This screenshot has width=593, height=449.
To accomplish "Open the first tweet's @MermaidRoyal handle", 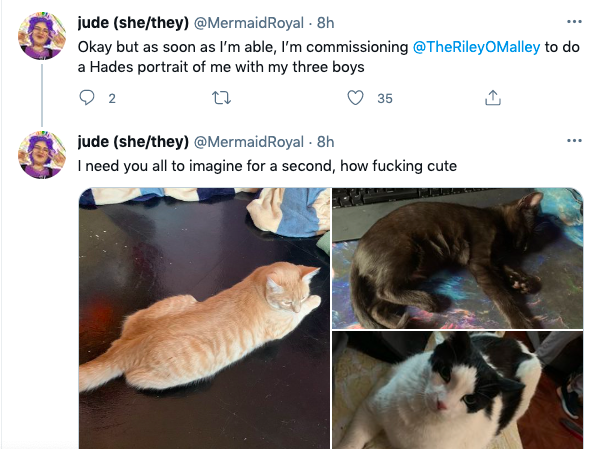I will click(248, 23).
